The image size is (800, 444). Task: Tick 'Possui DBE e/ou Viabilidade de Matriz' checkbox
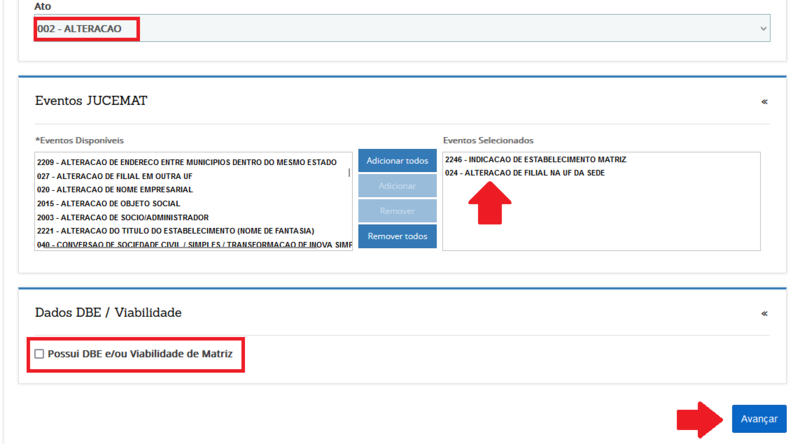(40, 354)
